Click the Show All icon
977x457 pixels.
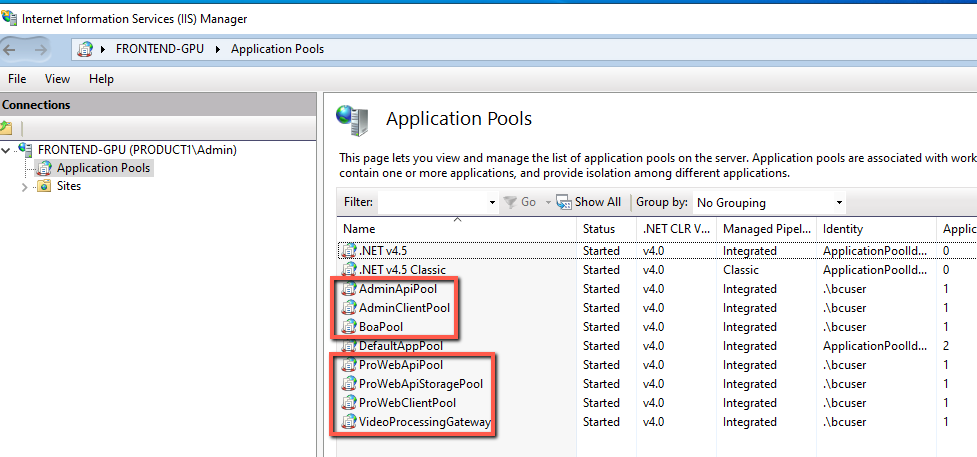tap(564, 202)
